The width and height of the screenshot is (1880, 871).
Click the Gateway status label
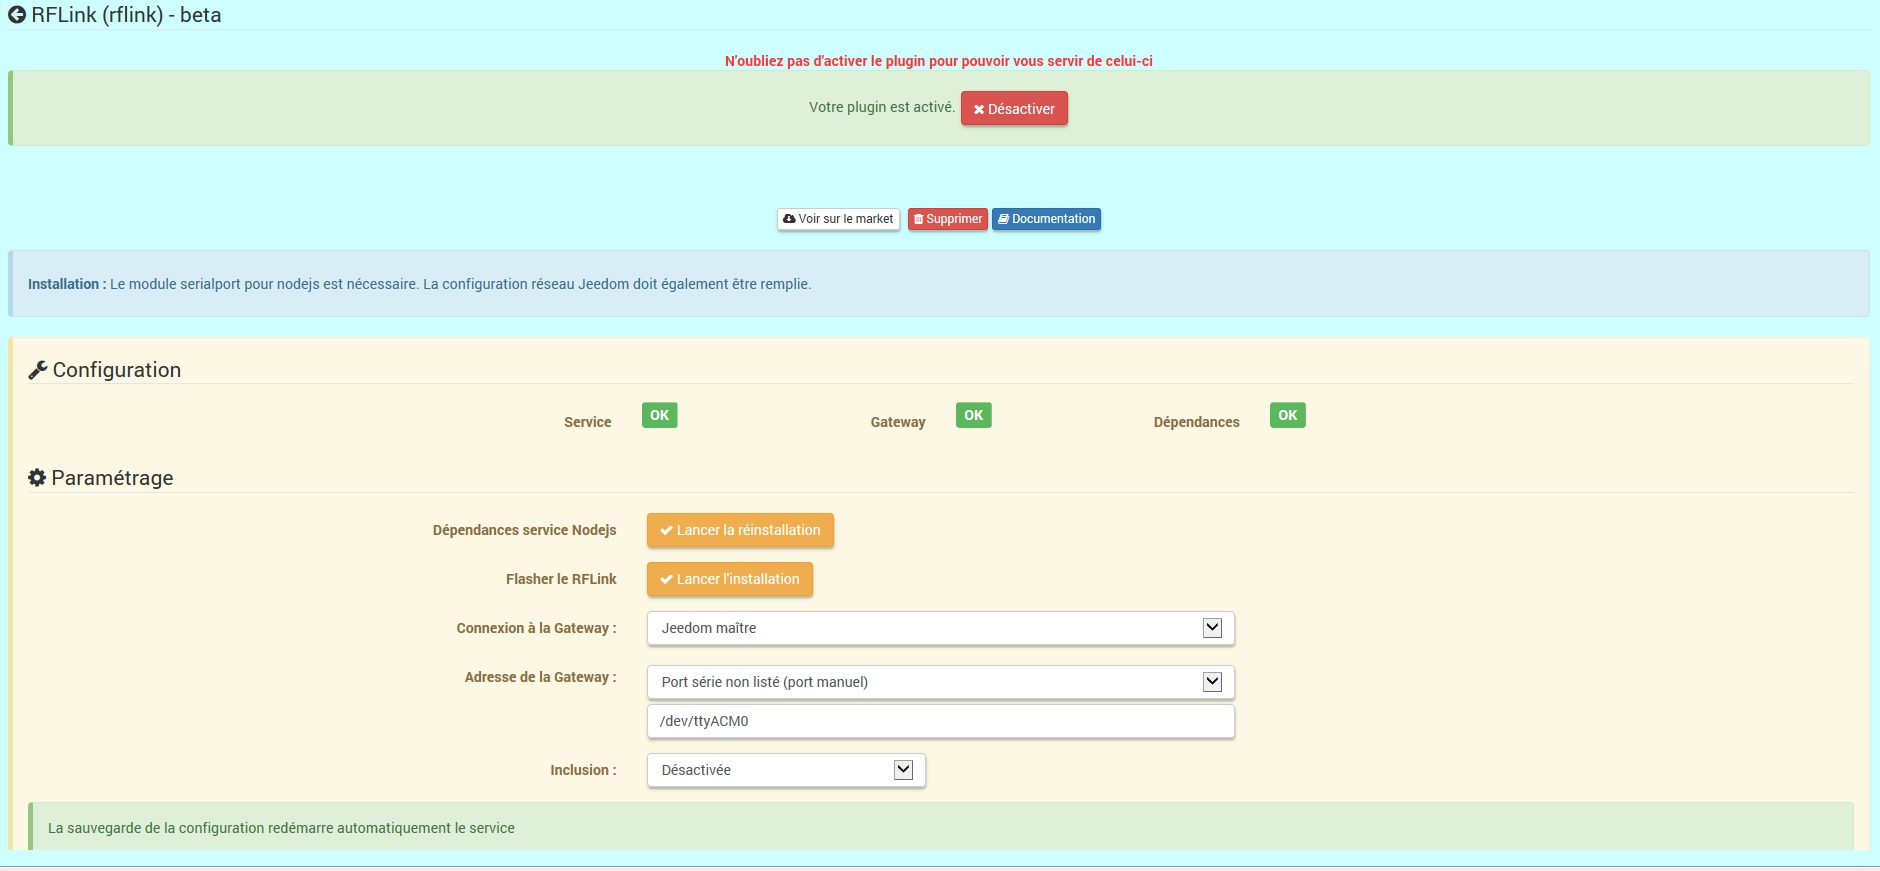tap(898, 422)
